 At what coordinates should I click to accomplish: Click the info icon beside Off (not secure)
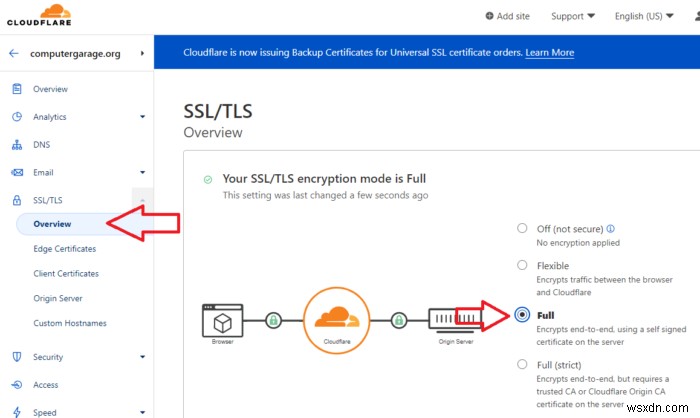click(x=610, y=228)
